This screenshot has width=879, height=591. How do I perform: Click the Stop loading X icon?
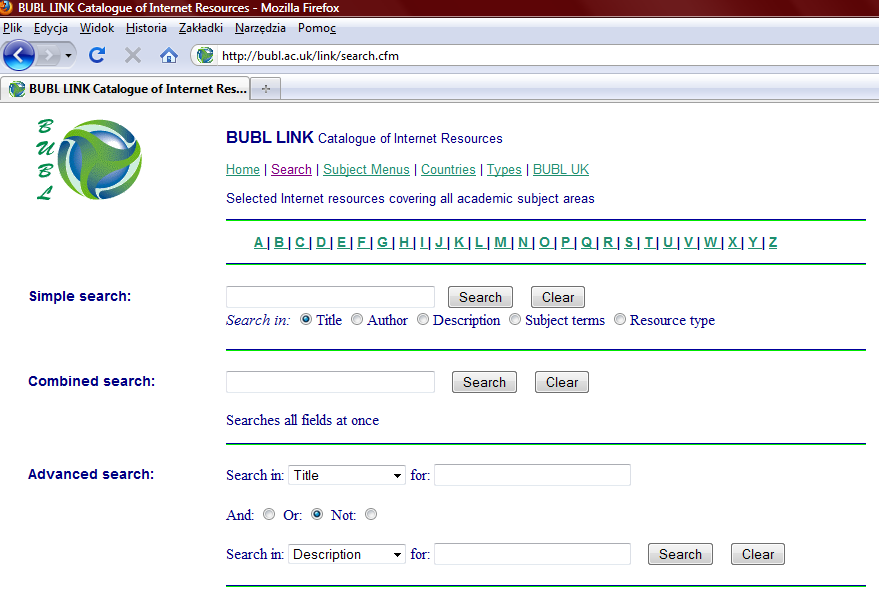133,55
